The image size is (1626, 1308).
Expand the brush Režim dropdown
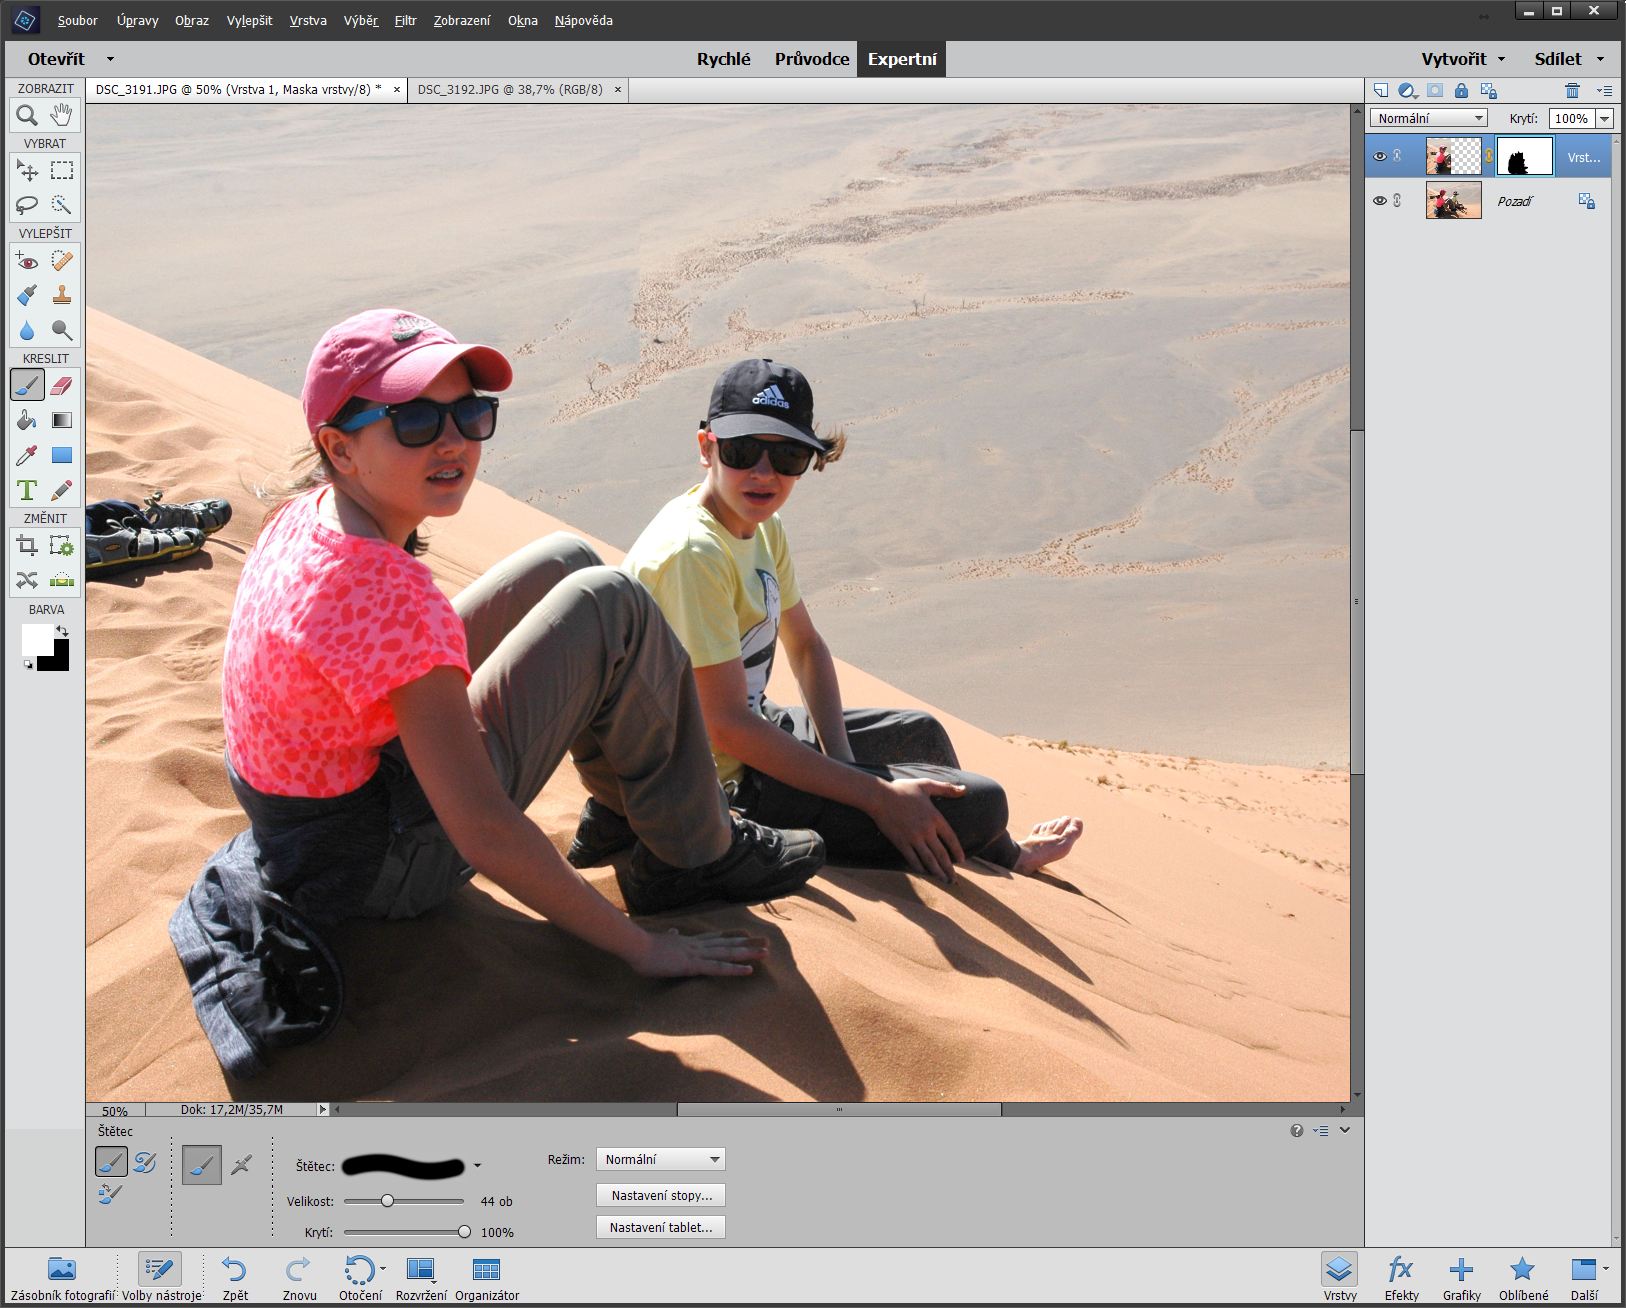pos(660,1159)
